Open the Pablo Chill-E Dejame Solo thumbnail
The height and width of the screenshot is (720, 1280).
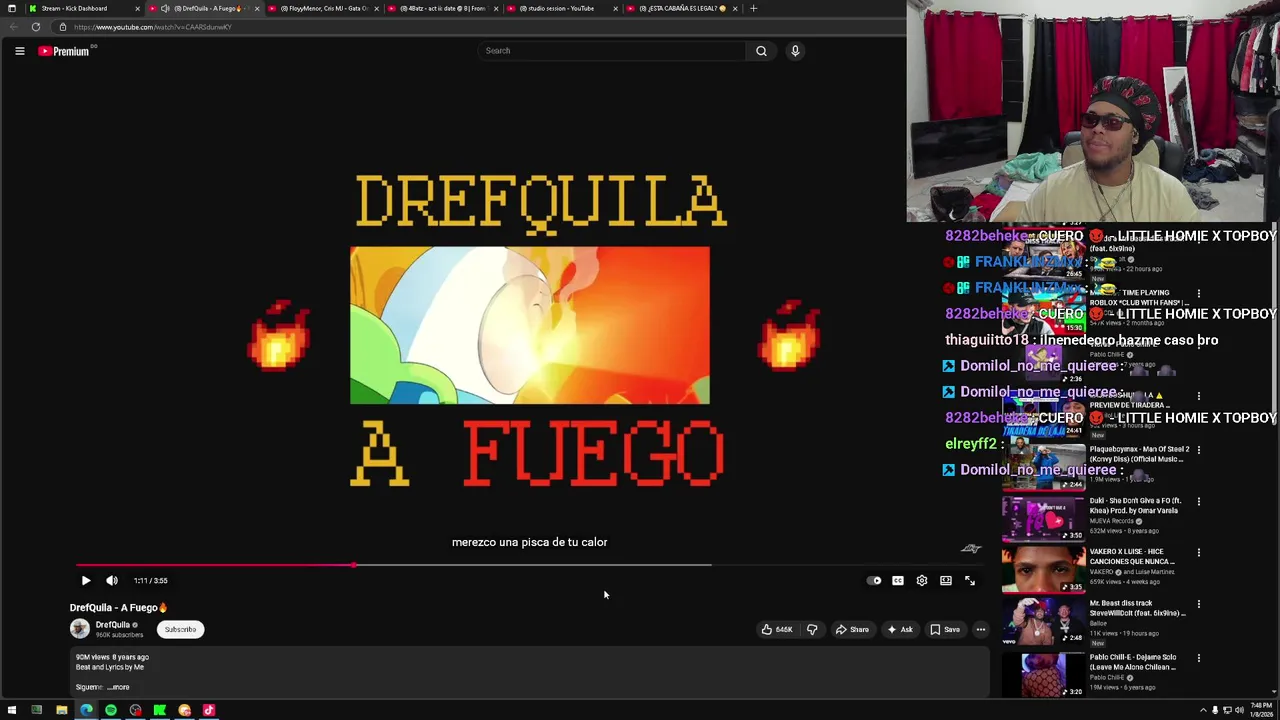(x=1044, y=674)
